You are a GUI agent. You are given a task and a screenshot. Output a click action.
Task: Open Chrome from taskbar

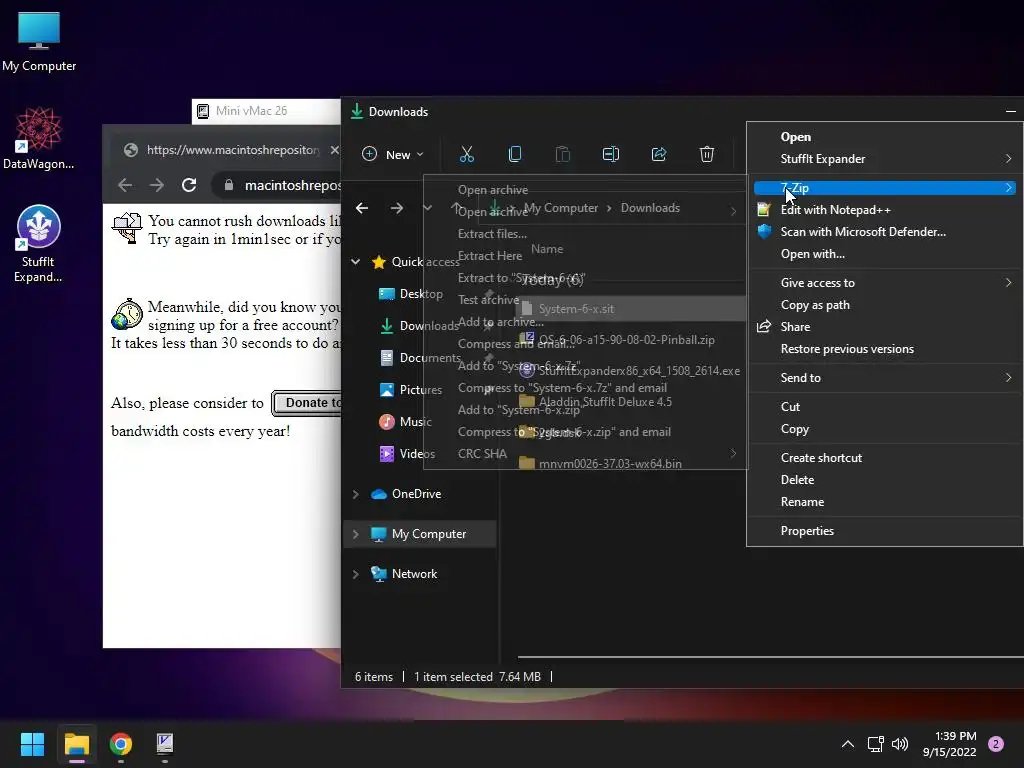click(x=121, y=744)
